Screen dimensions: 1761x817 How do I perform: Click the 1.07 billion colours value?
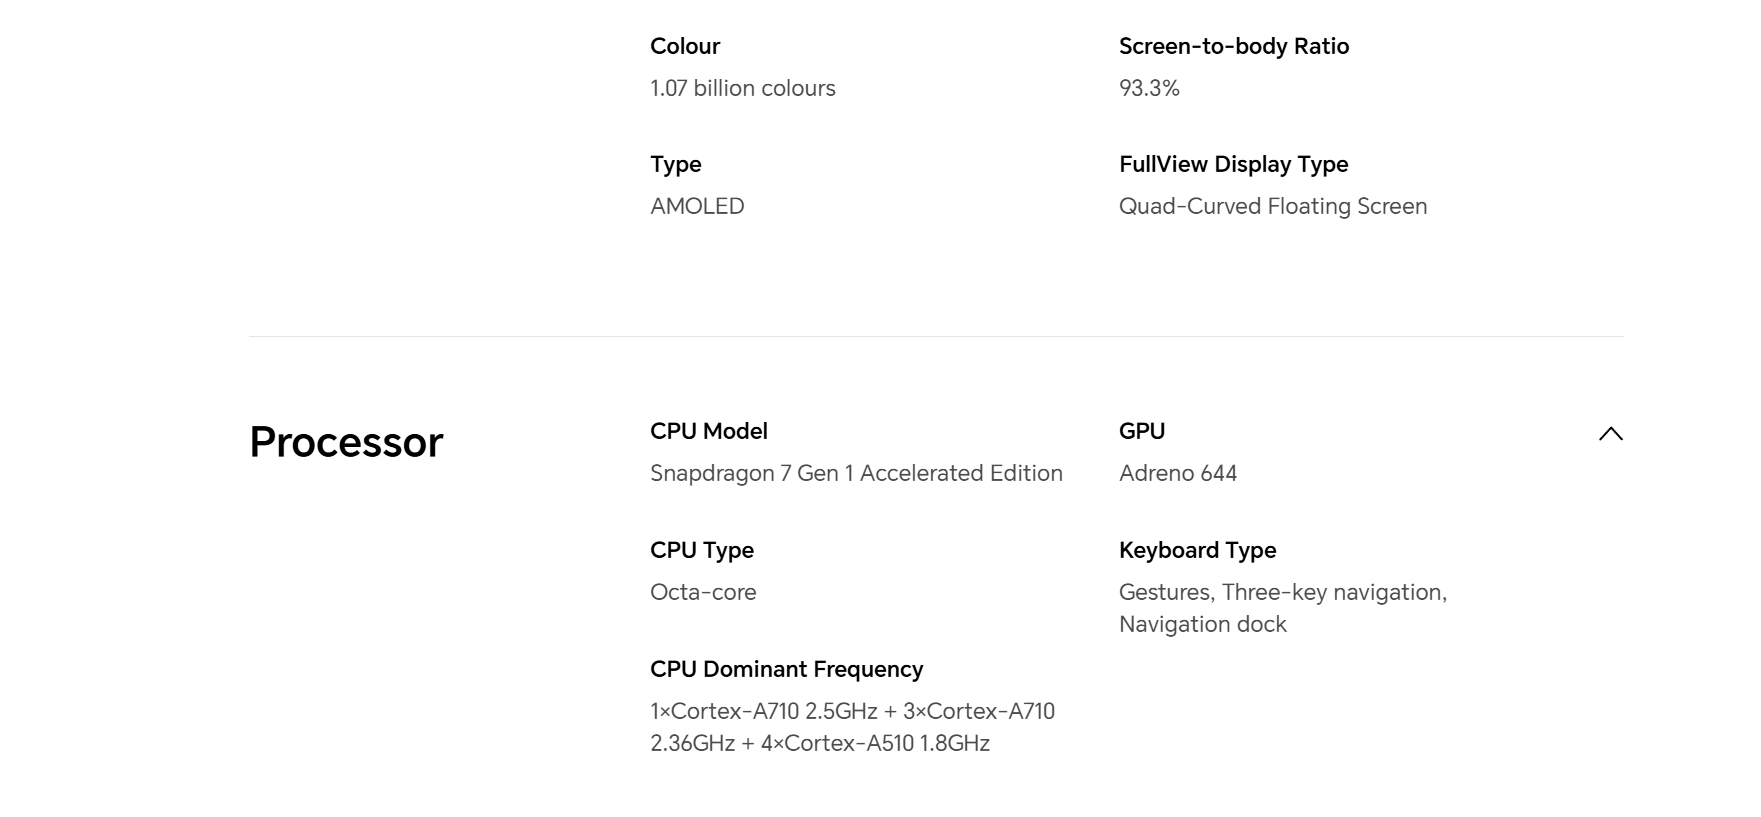click(x=742, y=88)
